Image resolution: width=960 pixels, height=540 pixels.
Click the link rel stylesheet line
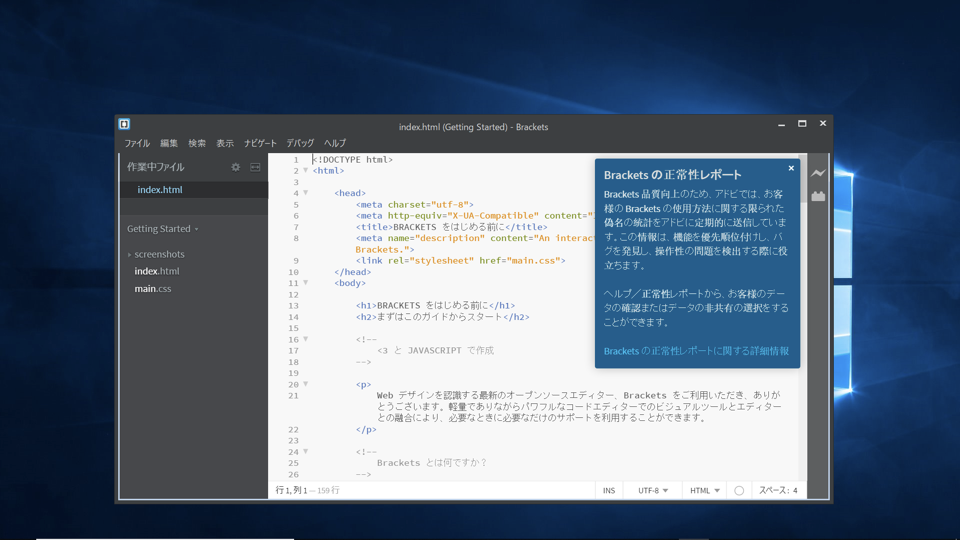pyautogui.click(x=460, y=261)
